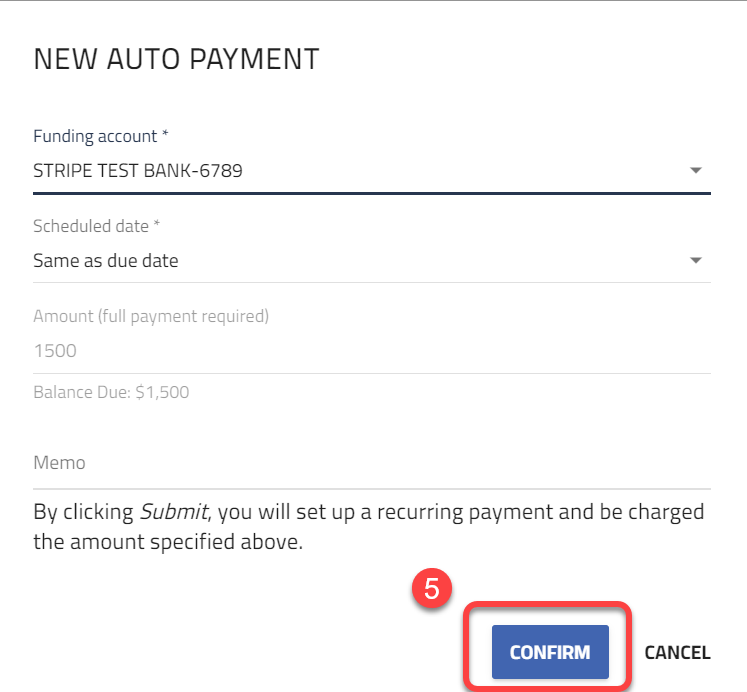747x692 pixels.
Task: Expand the Scheduled date dropdown arrow
Action: [x=696, y=261]
